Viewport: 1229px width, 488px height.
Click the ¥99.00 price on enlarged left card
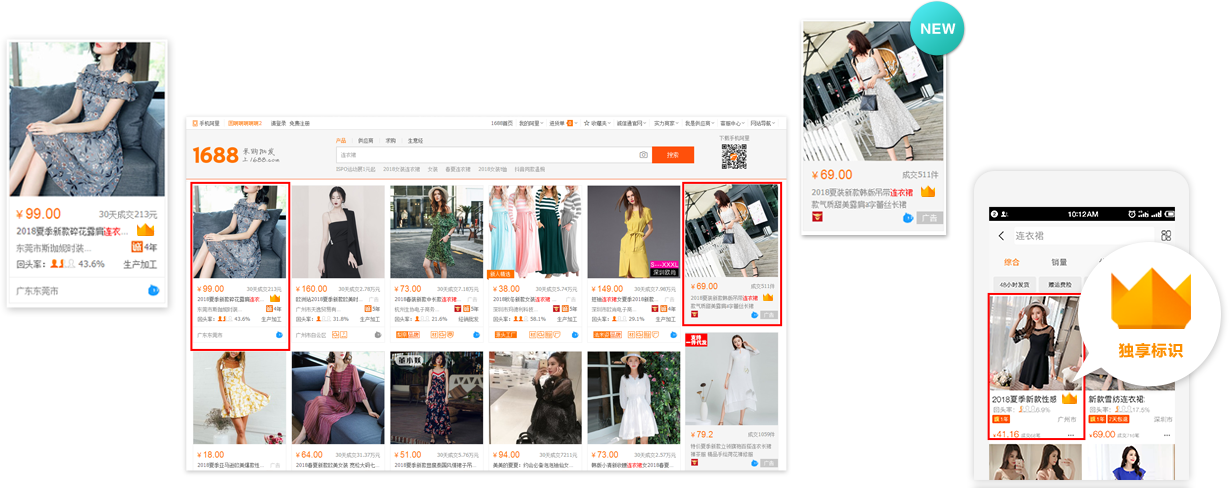point(39,213)
